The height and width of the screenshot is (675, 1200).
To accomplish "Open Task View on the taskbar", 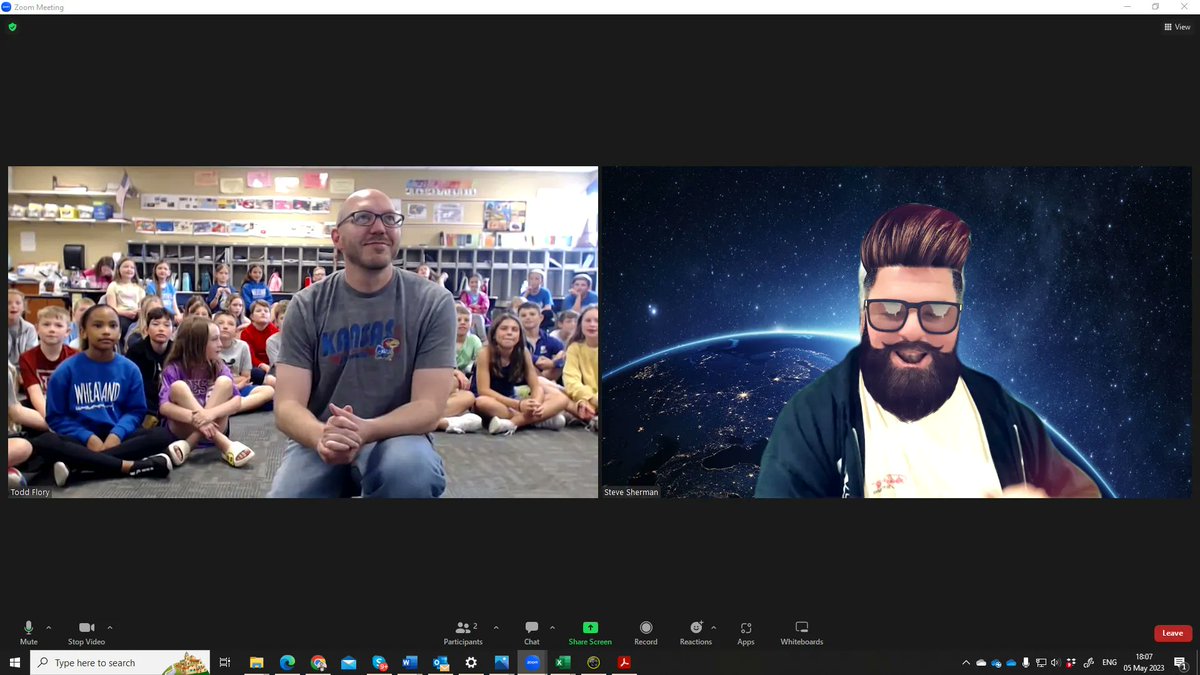I will coord(225,662).
